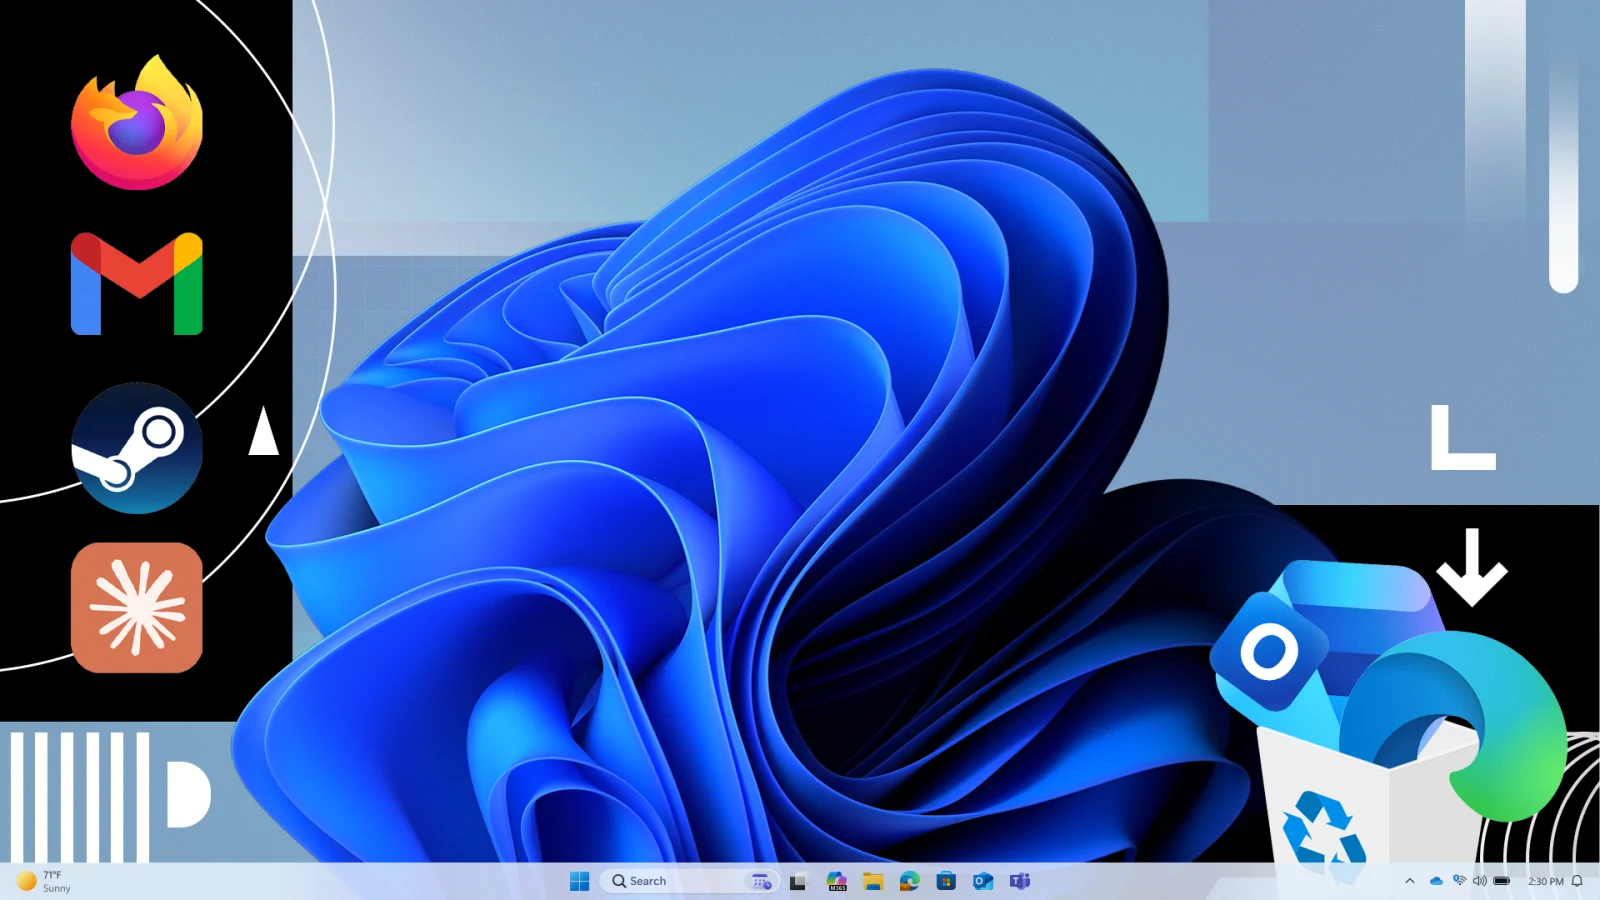The image size is (1600, 900).
Task: Open the large Gmail icon
Action: [137, 284]
